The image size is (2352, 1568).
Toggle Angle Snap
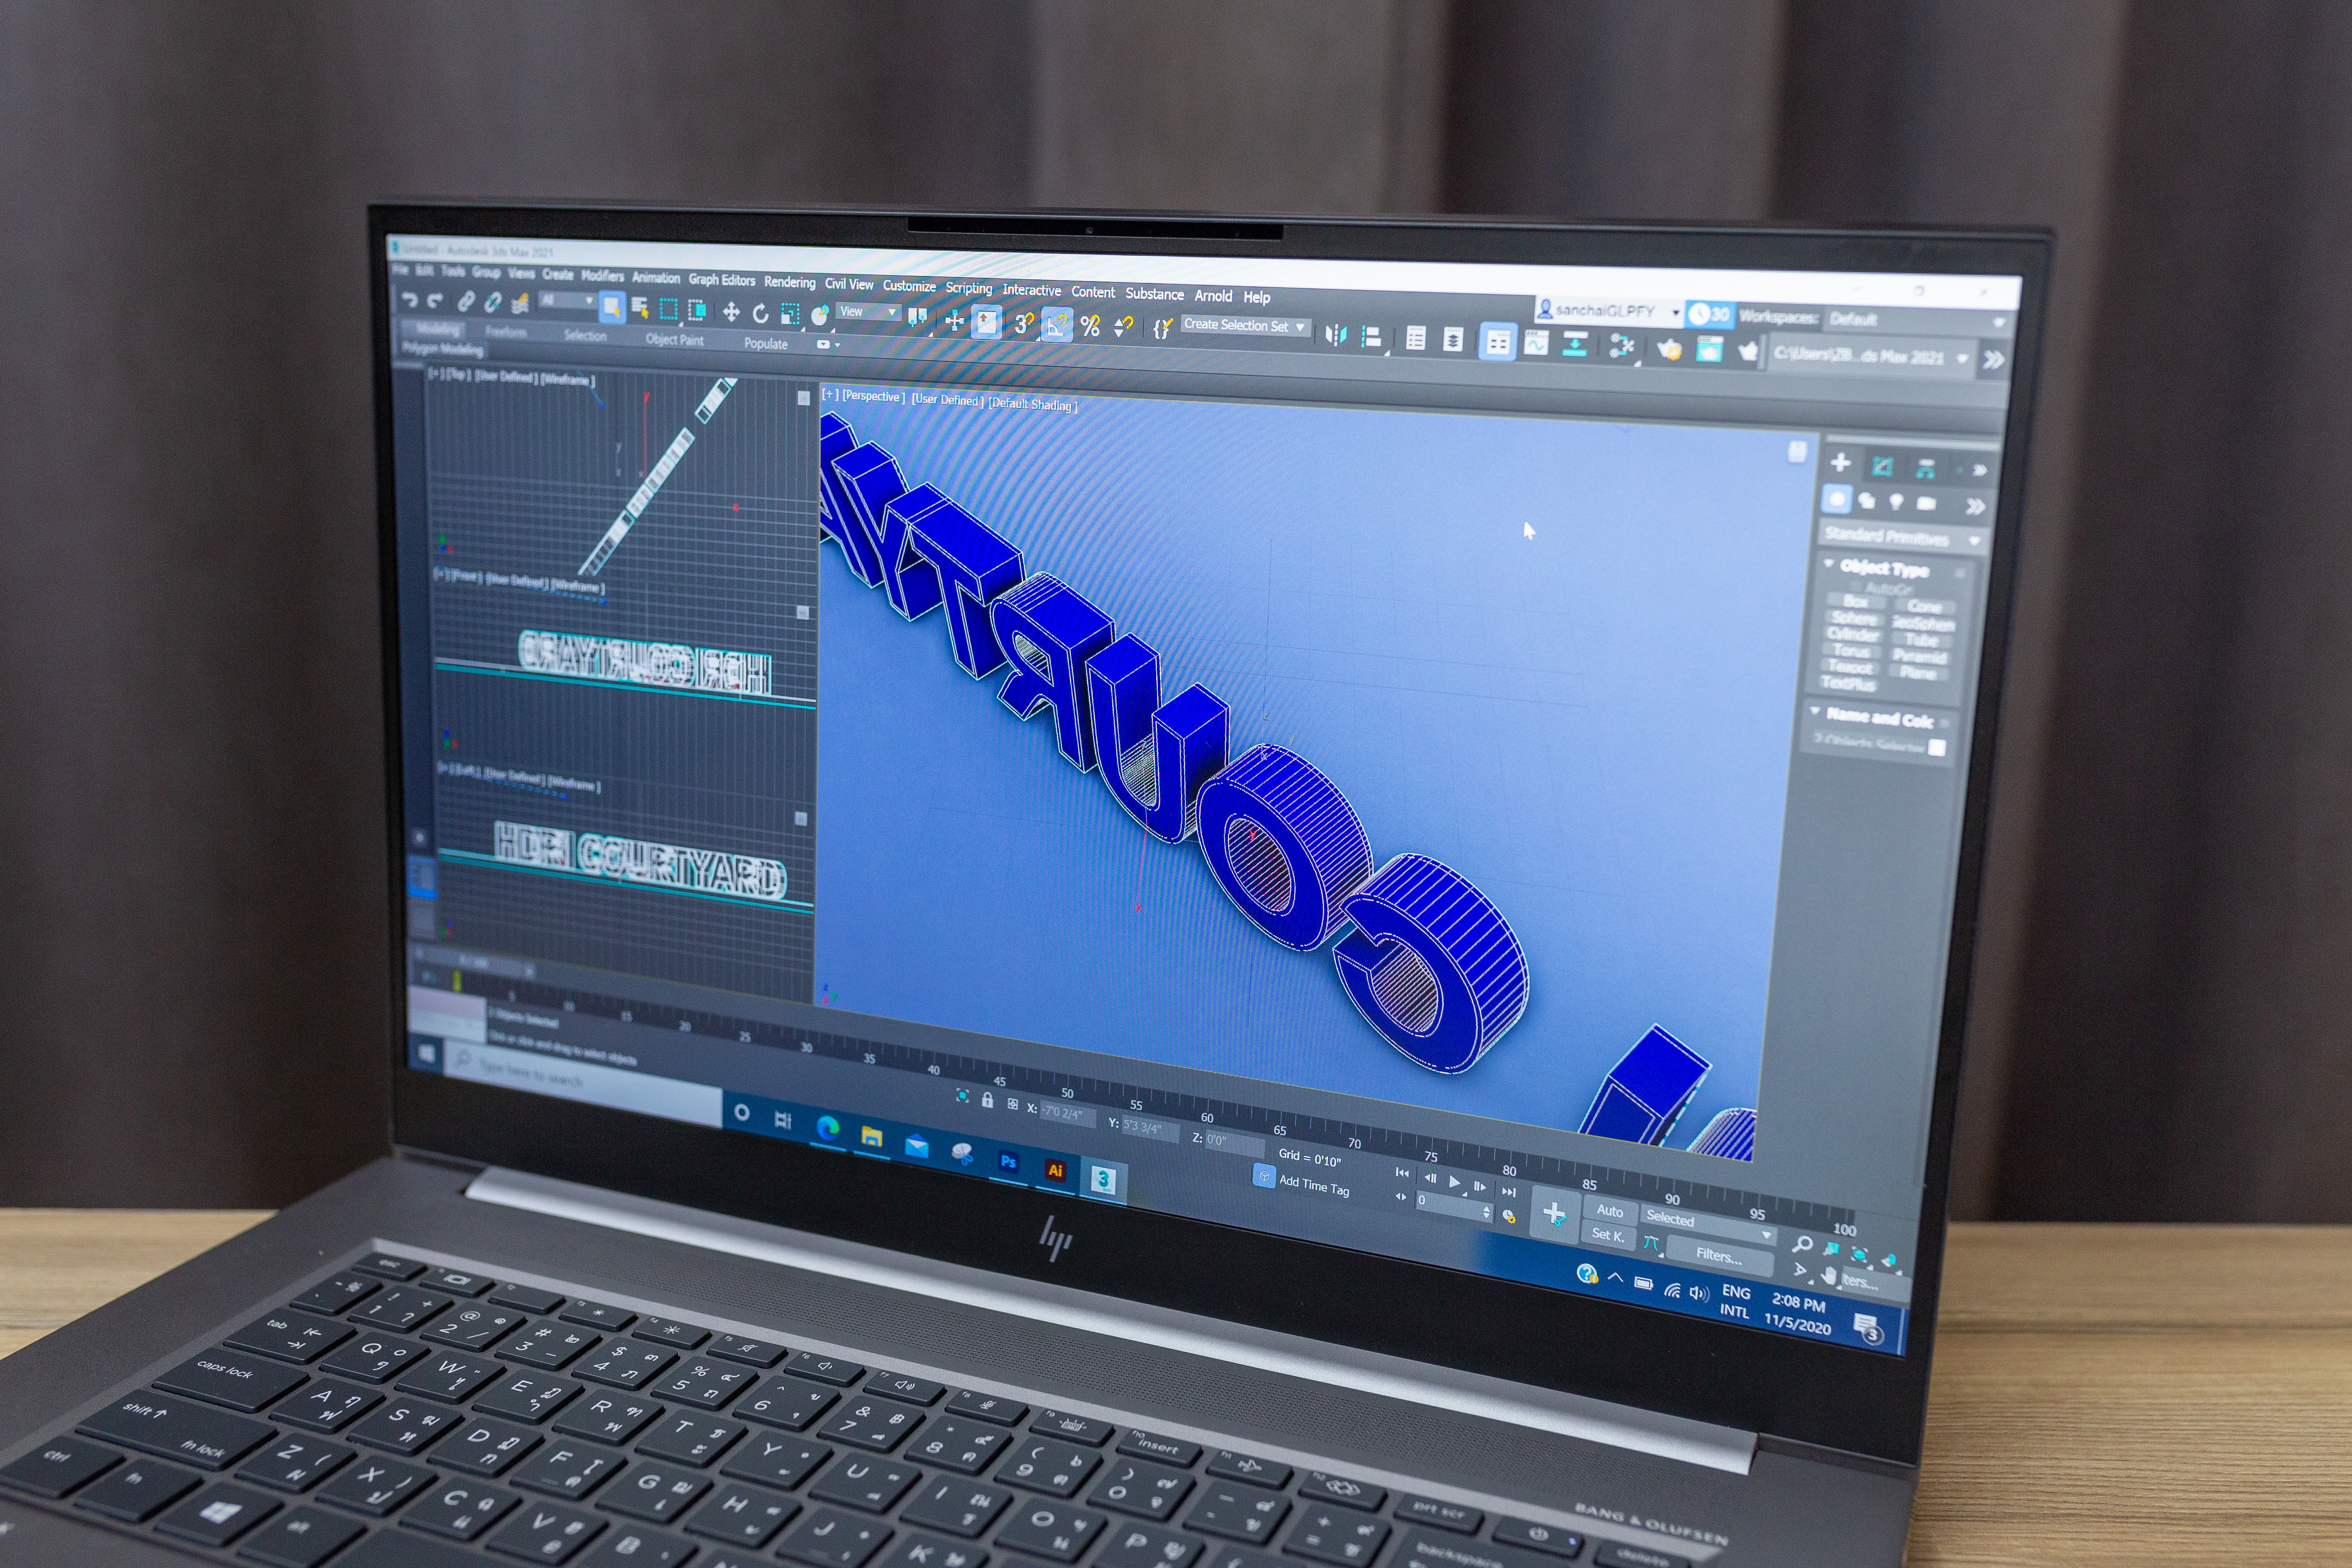[x=1056, y=324]
